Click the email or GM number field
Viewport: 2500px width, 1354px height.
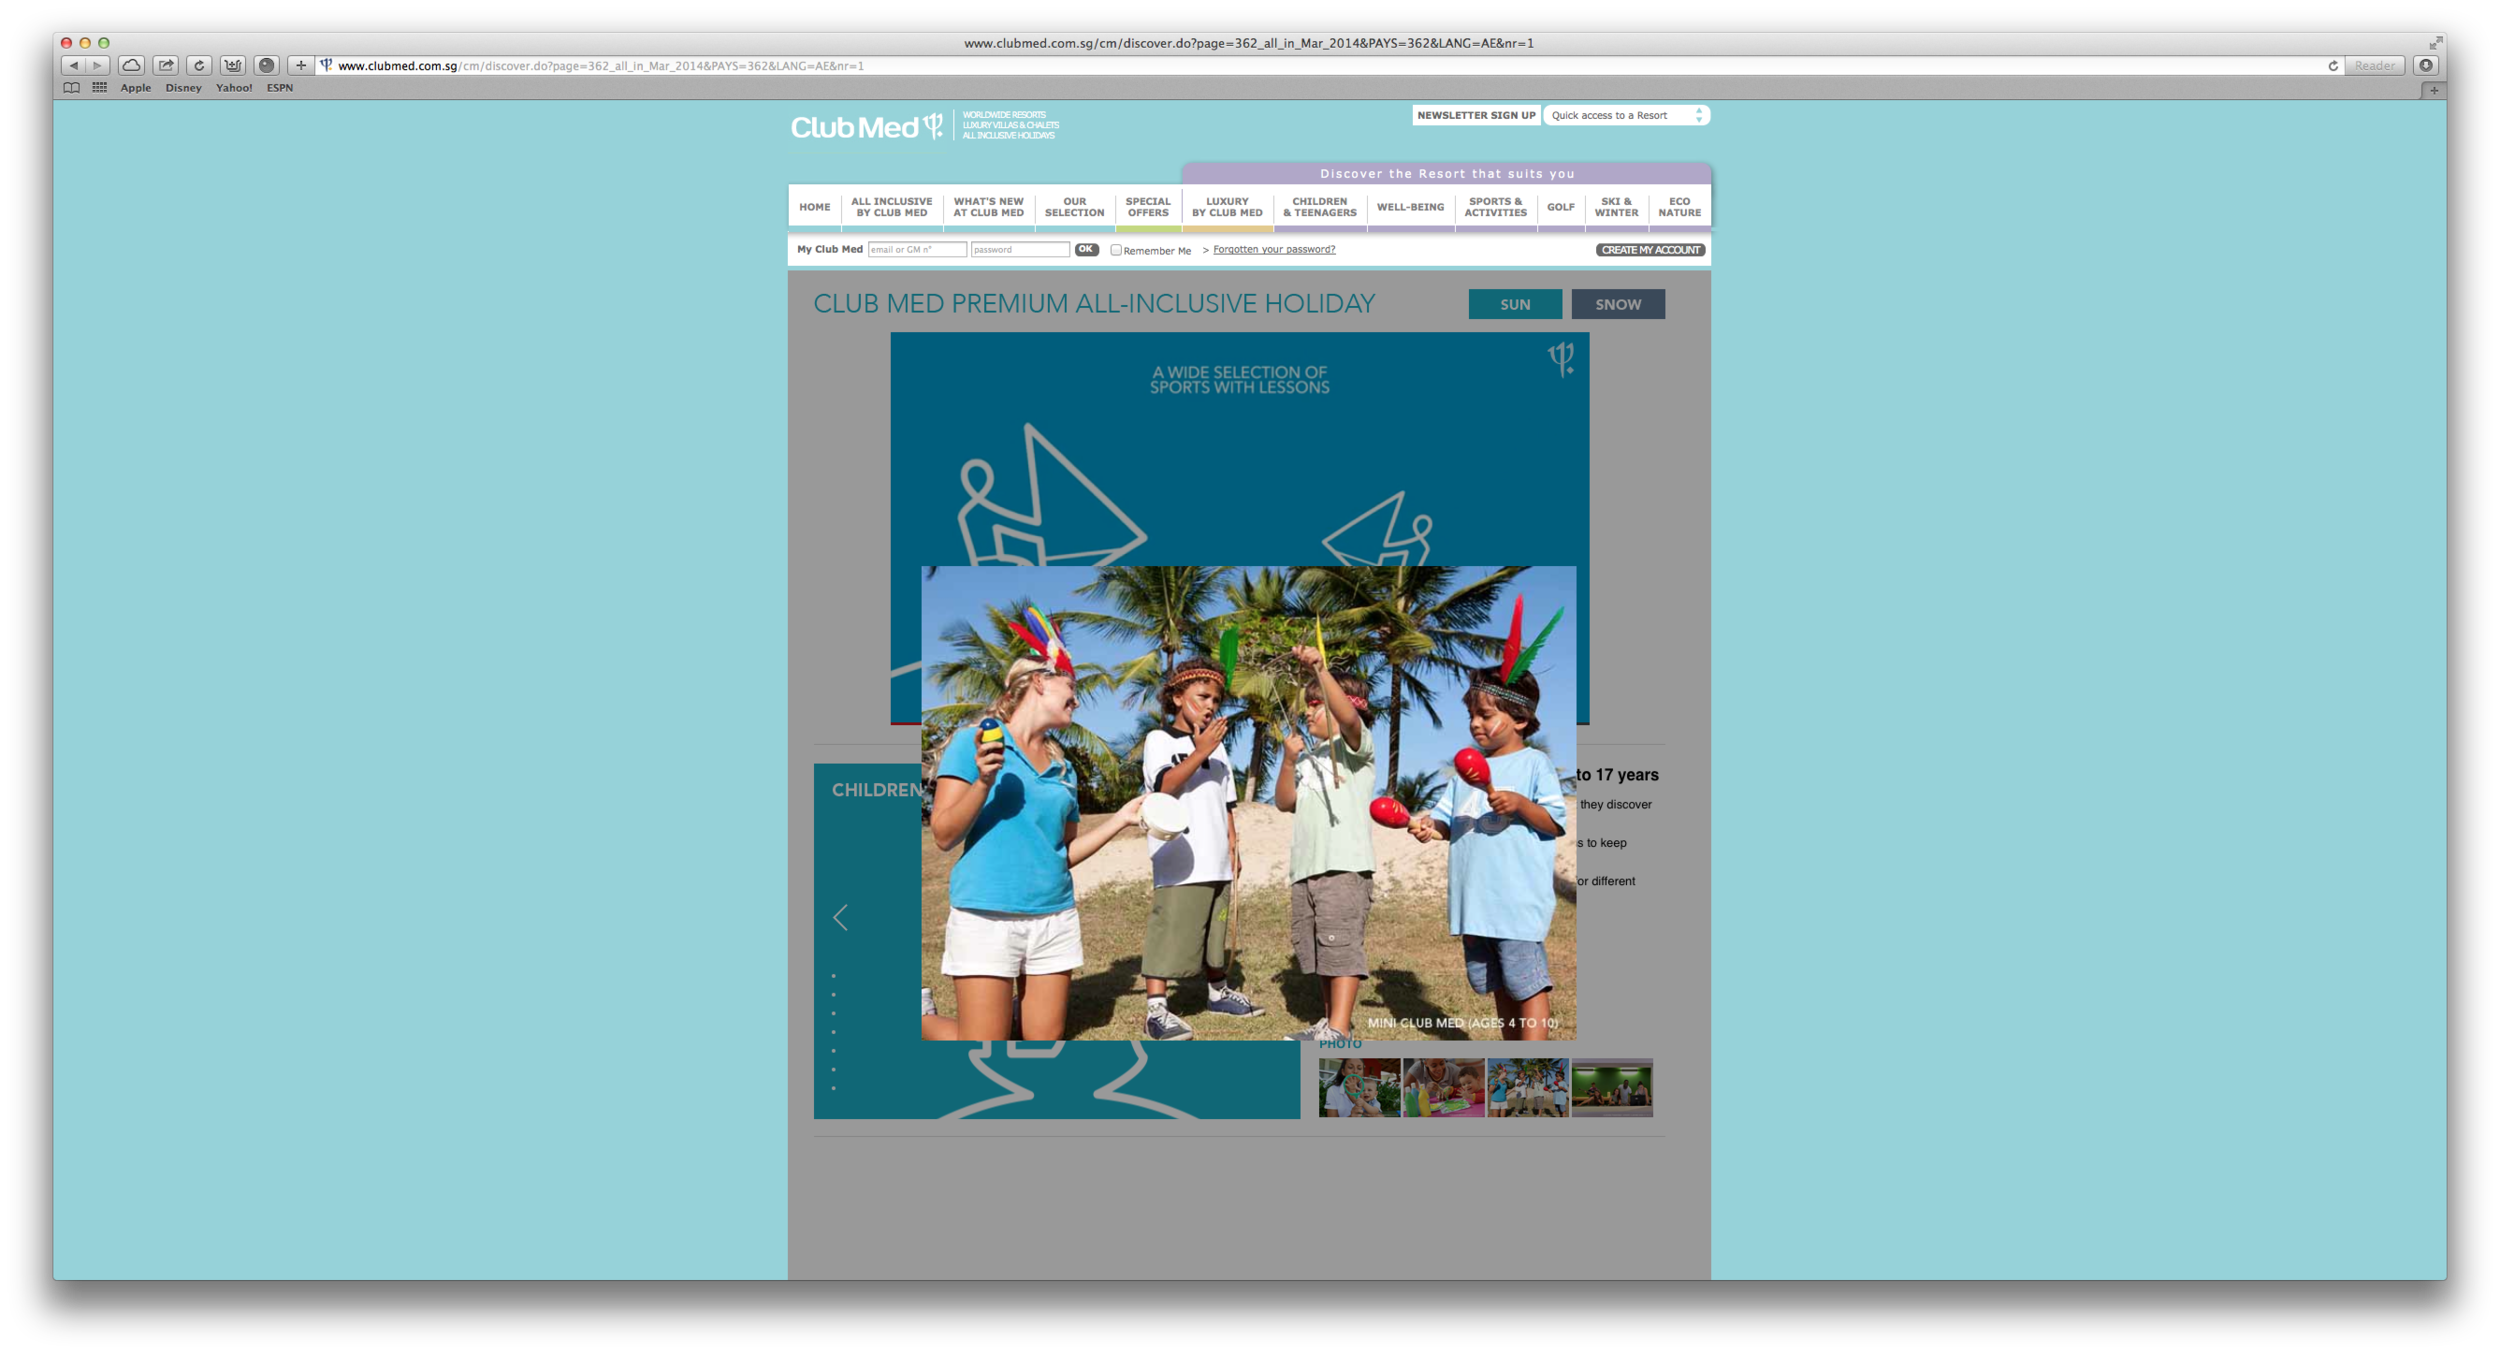pos(916,250)
